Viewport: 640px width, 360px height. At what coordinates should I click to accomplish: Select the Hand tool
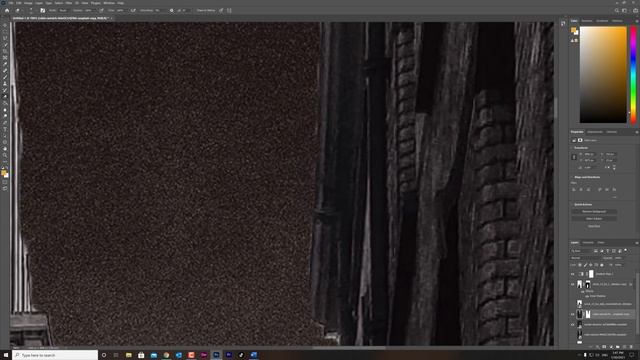[5, 149]
